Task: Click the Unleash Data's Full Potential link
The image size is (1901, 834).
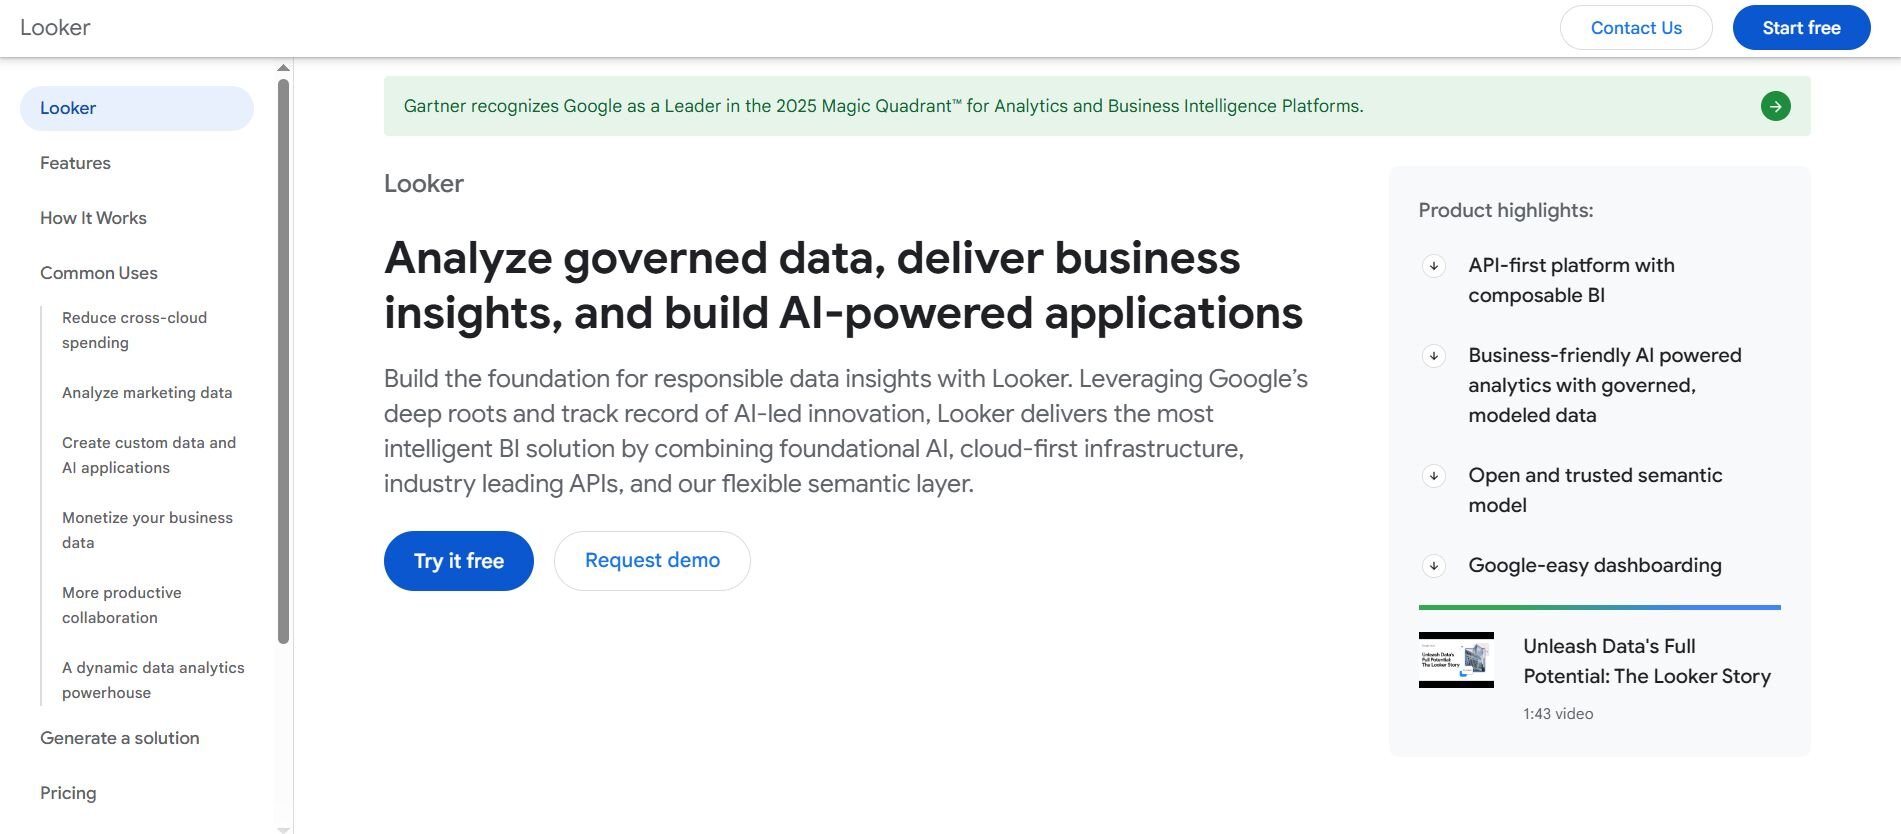Action: tap(1646, 661)
